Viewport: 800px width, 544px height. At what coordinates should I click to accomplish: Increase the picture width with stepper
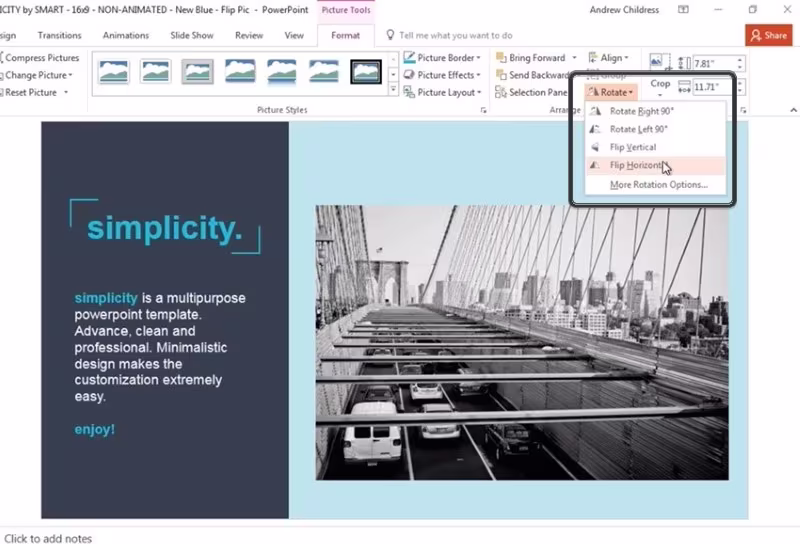coord(740,83)
